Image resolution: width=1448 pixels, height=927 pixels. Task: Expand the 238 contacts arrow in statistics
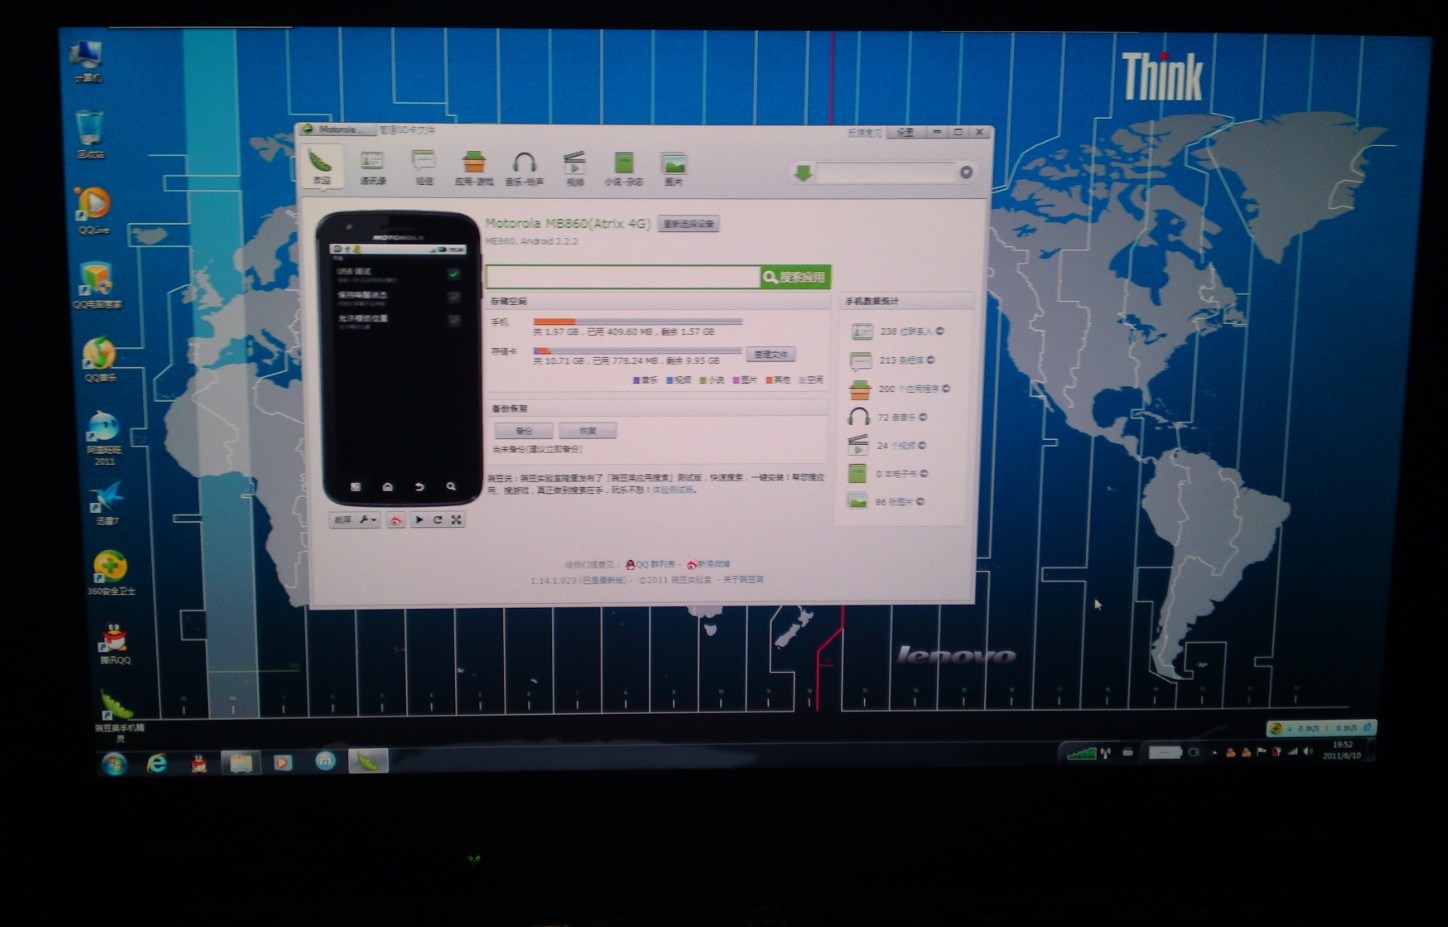tap(939, 331)
